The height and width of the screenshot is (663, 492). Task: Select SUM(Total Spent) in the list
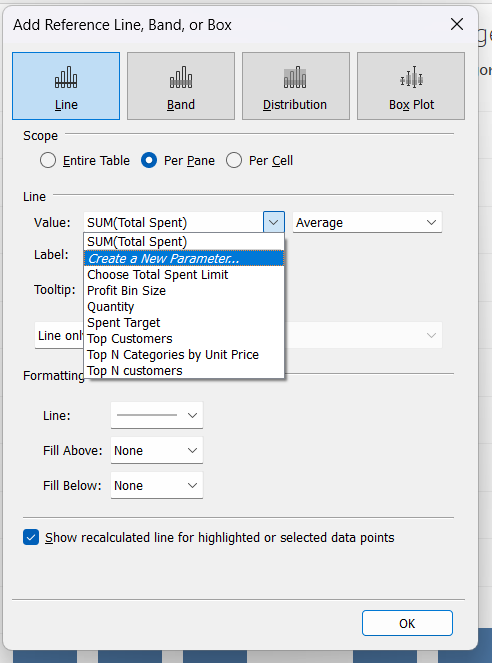(184, 241)
